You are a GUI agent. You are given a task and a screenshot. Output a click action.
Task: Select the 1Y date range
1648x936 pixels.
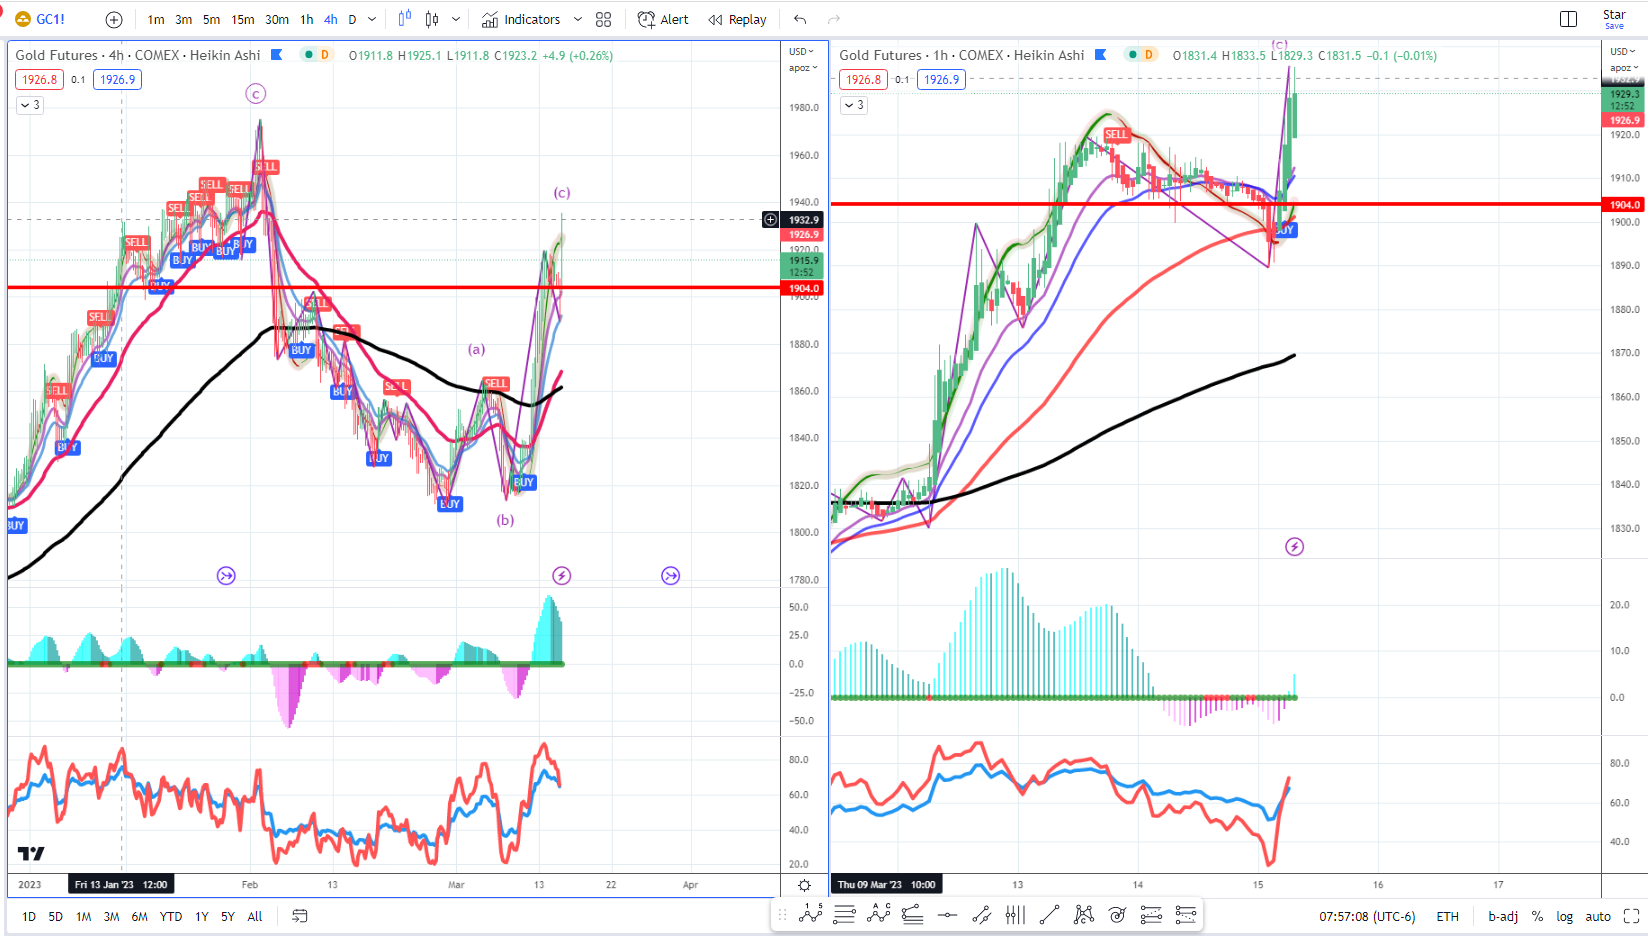(x=202, y=917)
